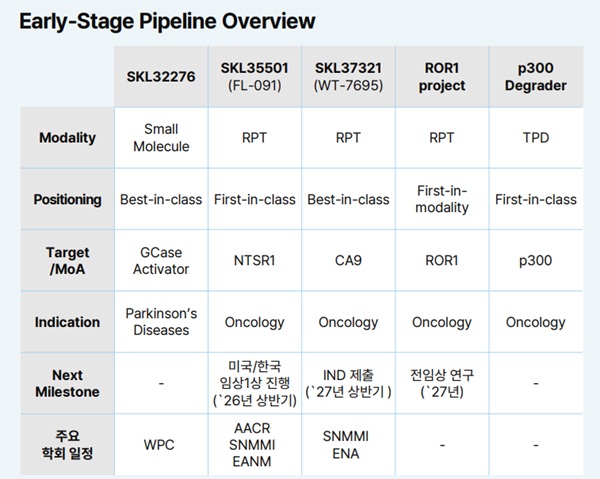This screenshot has width=600, height=479.
Task: Select the First-in-modality cell
Action: pos(442,199)
